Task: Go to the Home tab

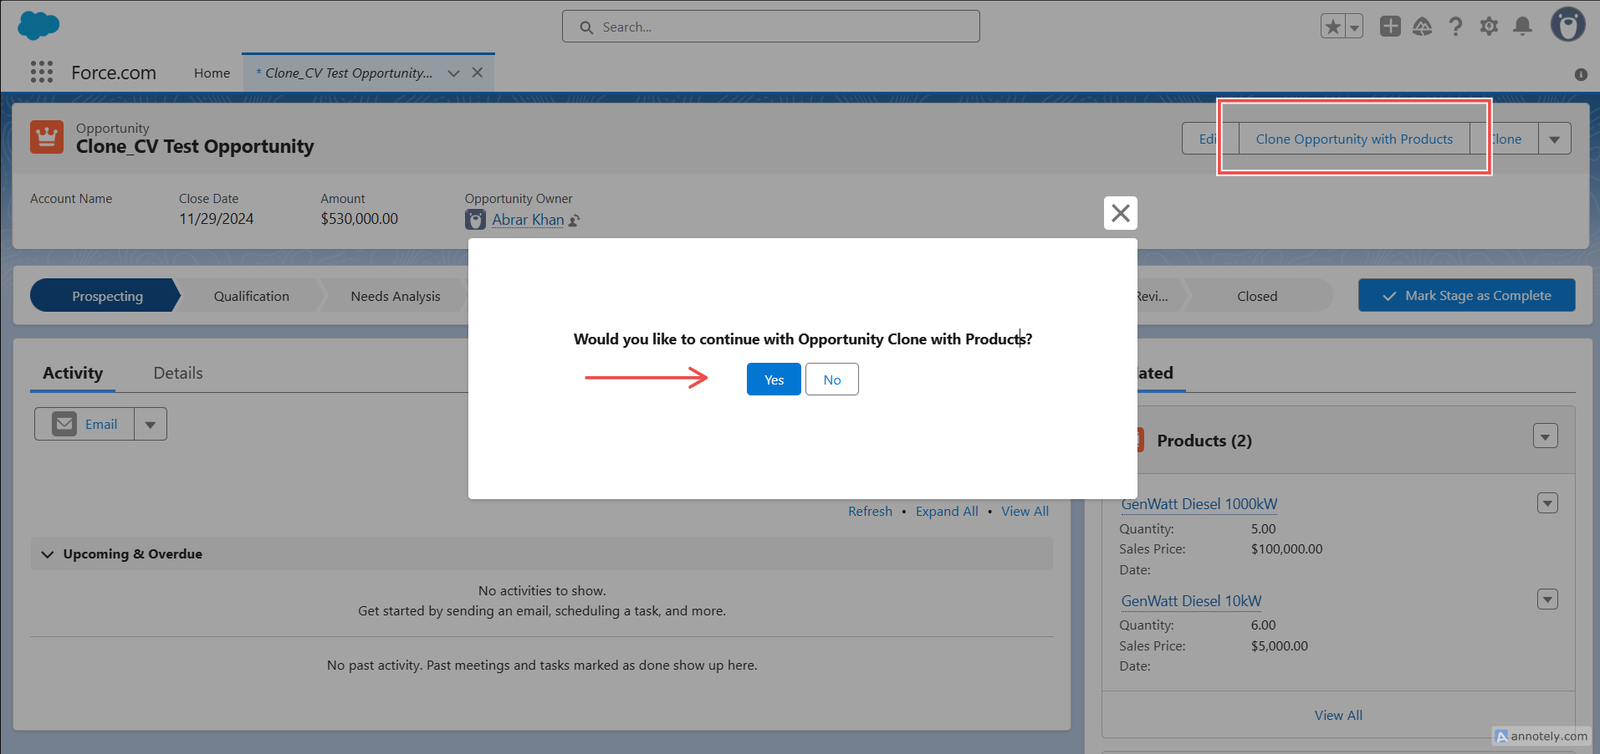Action: [212, 73]
